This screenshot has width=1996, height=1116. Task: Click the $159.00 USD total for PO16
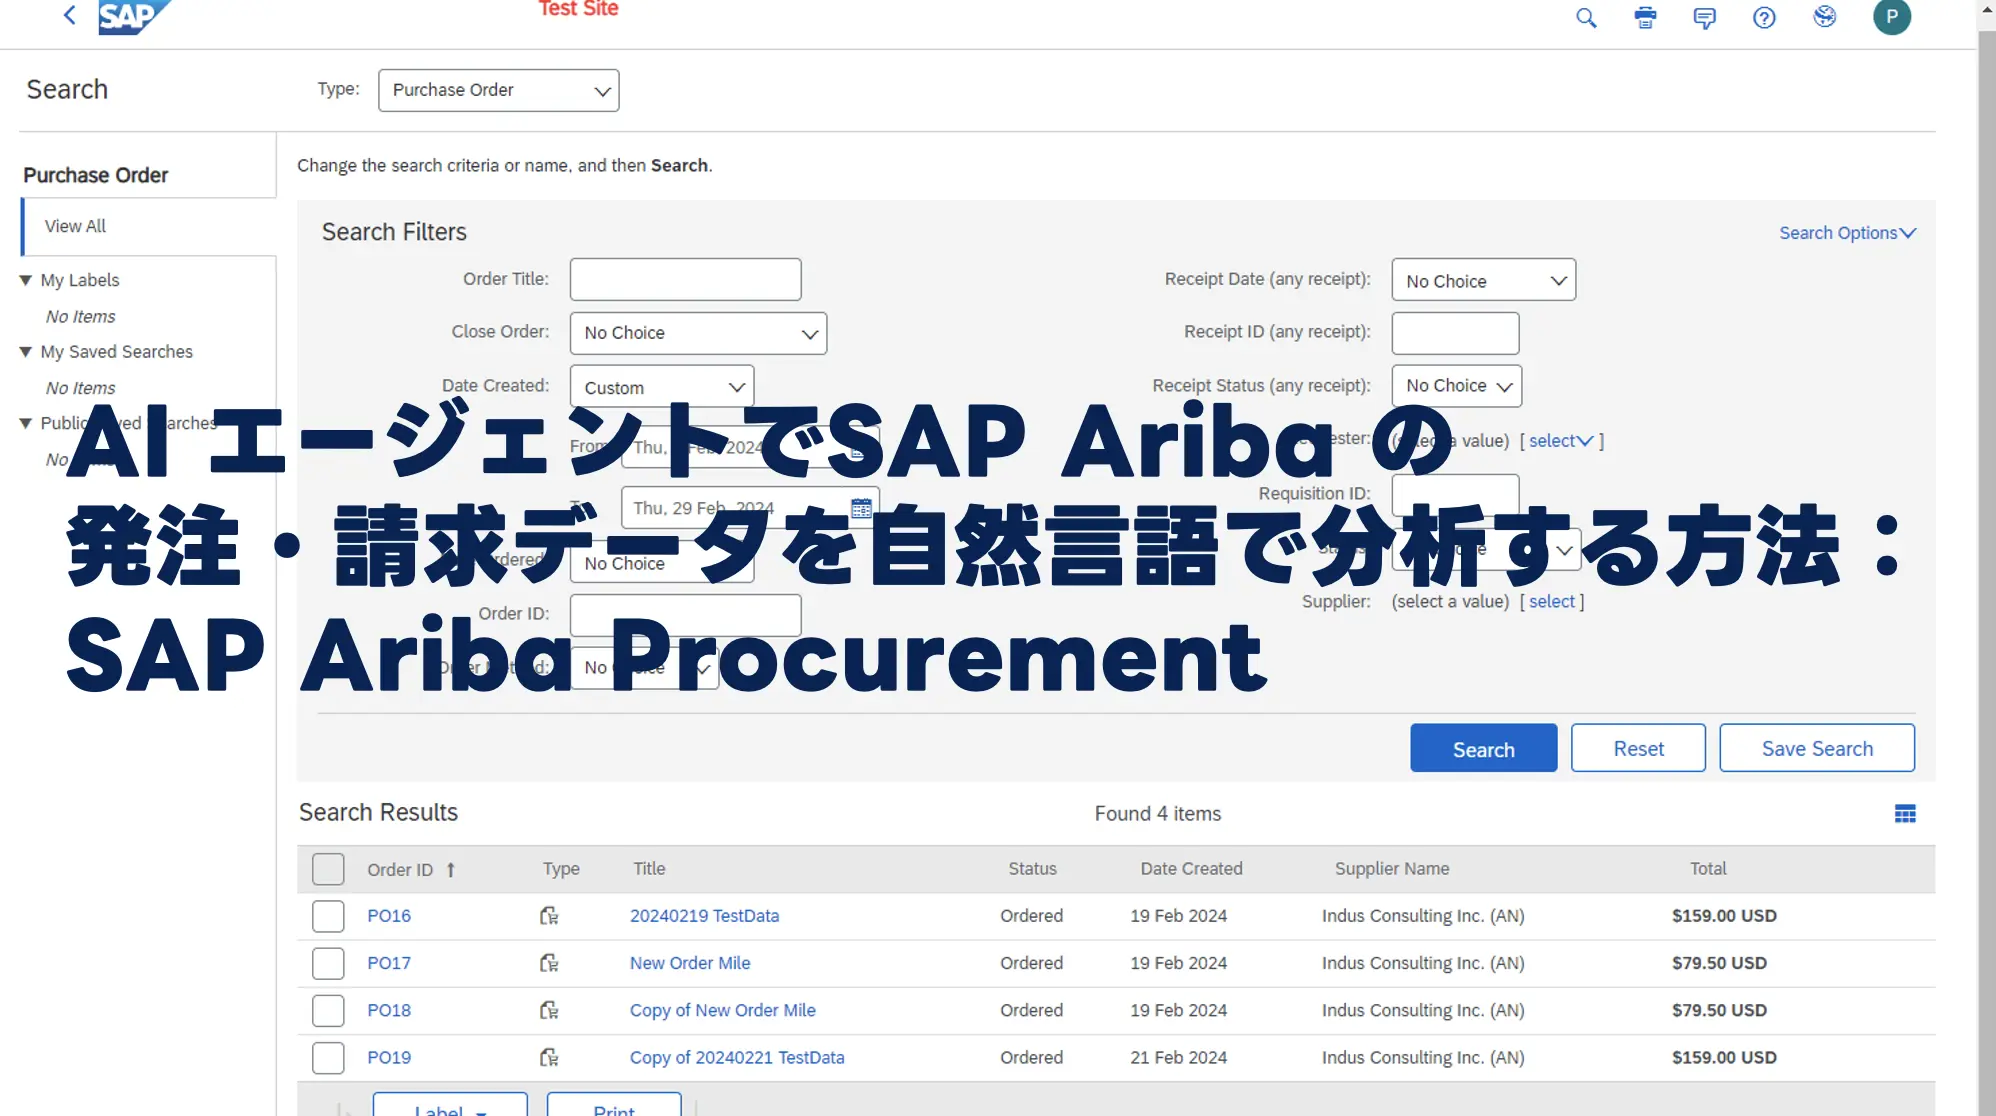[1724, 916]
